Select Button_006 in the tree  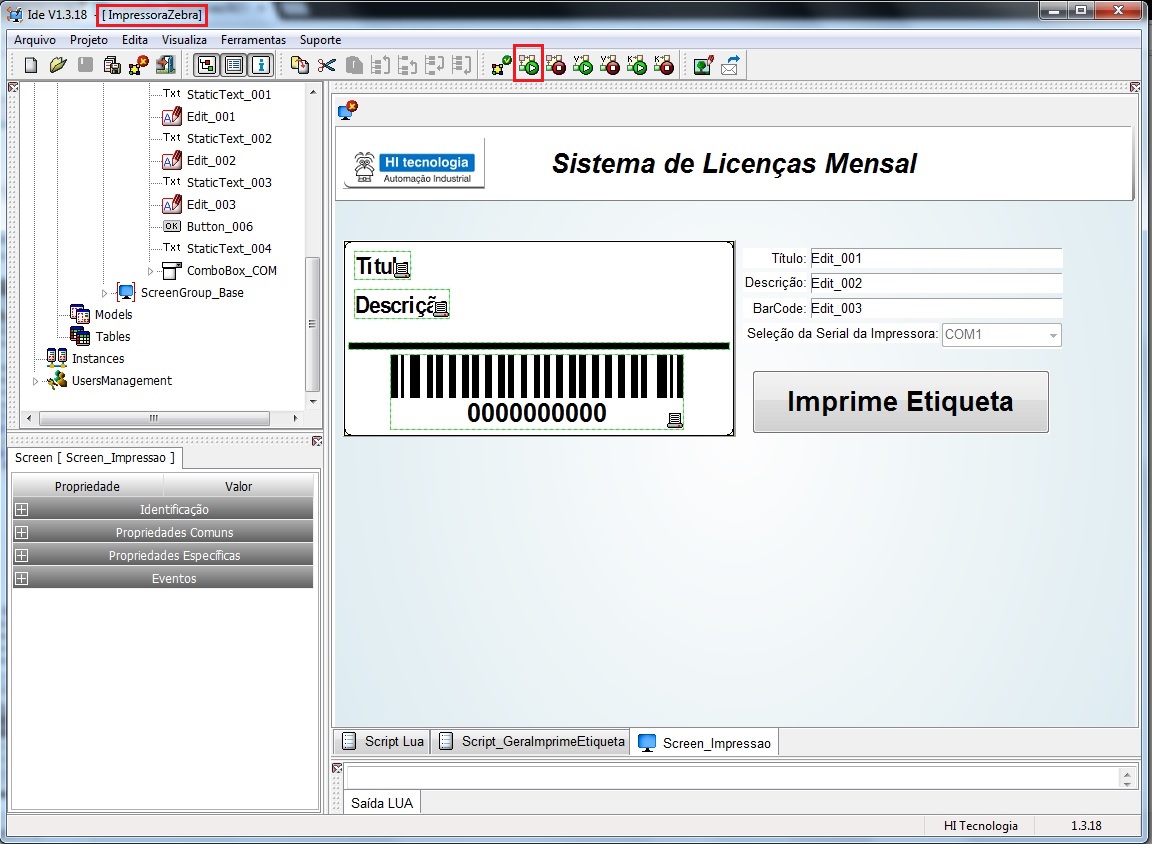(220, 226)
